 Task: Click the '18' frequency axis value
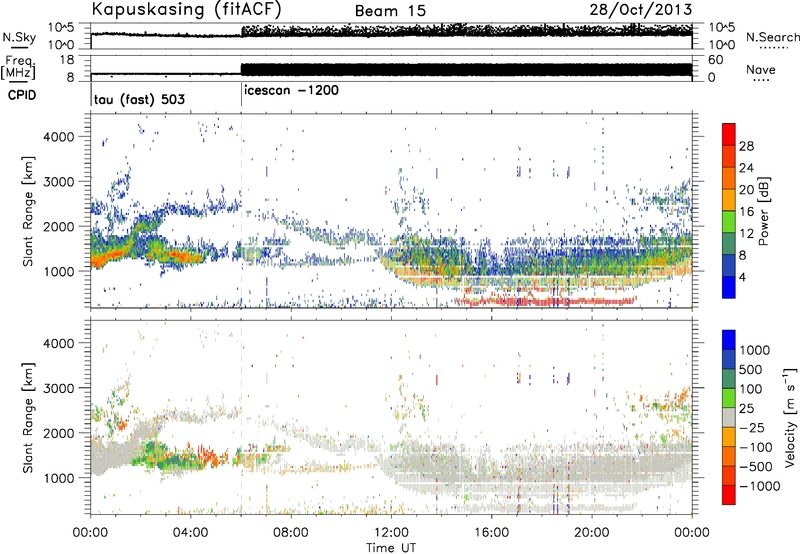coord(66,60)
